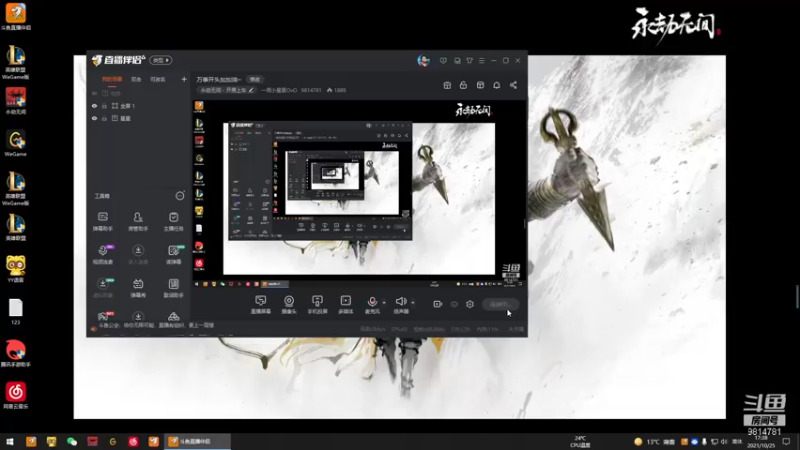
Task: Click the open padlock icon in the header
Action: tap(463, 85)
